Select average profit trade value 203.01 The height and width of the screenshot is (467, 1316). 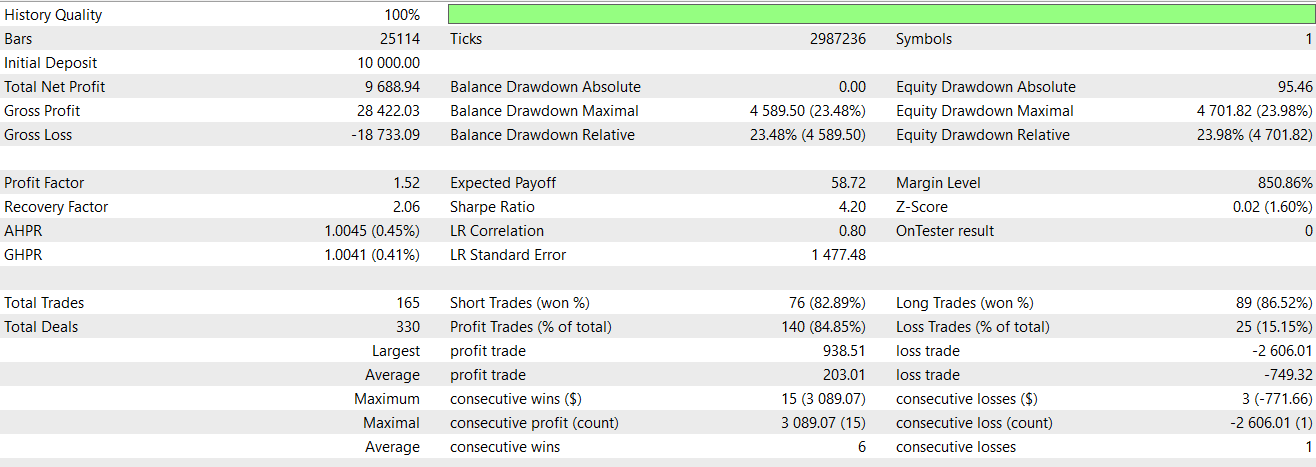844,375
